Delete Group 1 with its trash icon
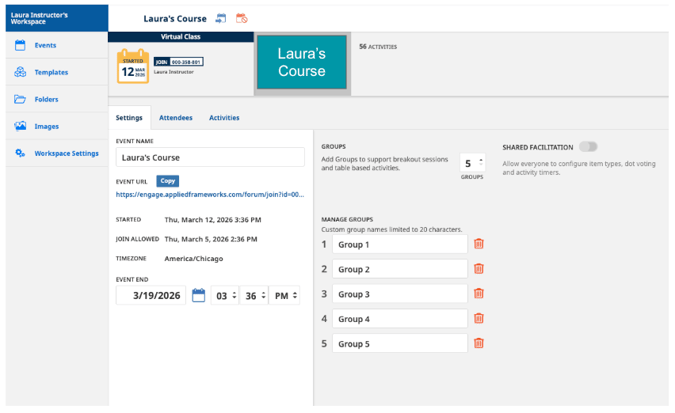Image resolution: width=675 pixels, height=413 pixels. coord(478,244)
